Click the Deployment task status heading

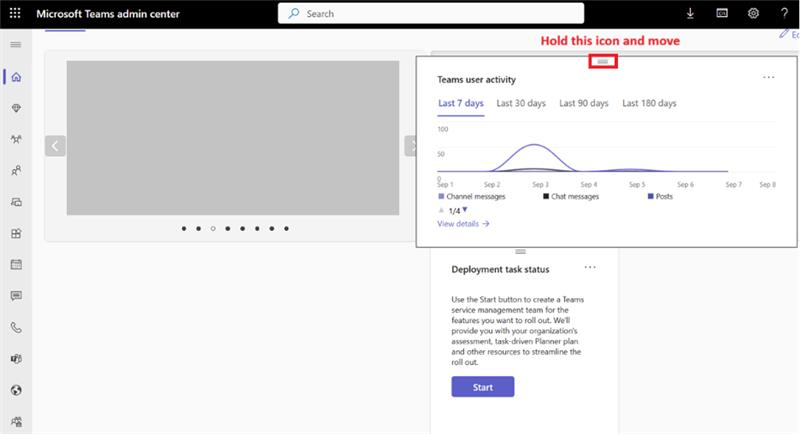tap(501, 269)
